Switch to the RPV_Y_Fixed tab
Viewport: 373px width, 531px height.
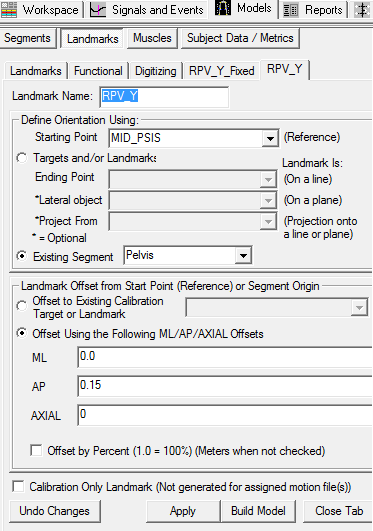coord(222,71)
